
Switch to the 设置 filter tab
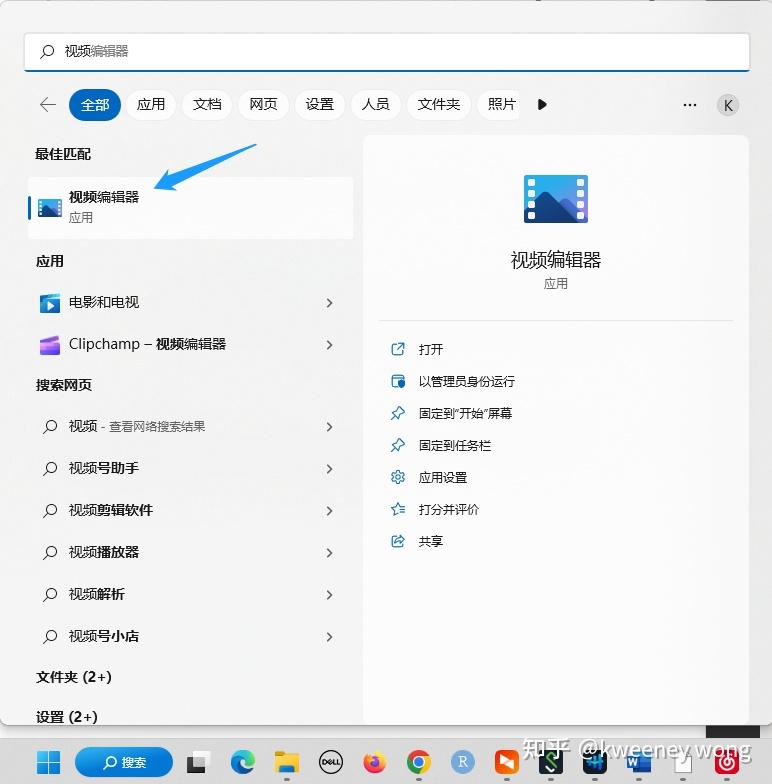click(x=320, y=104)
